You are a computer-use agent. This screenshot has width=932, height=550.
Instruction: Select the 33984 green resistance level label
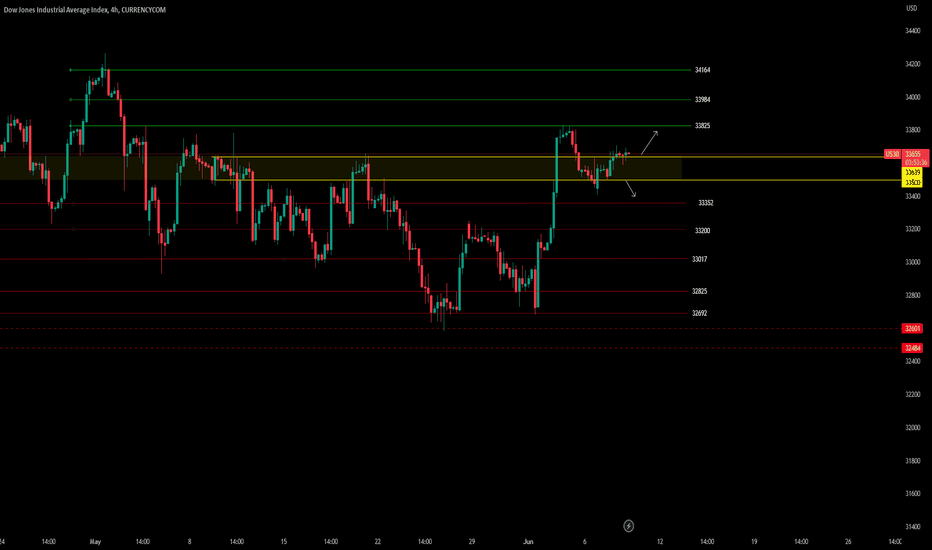702,99
